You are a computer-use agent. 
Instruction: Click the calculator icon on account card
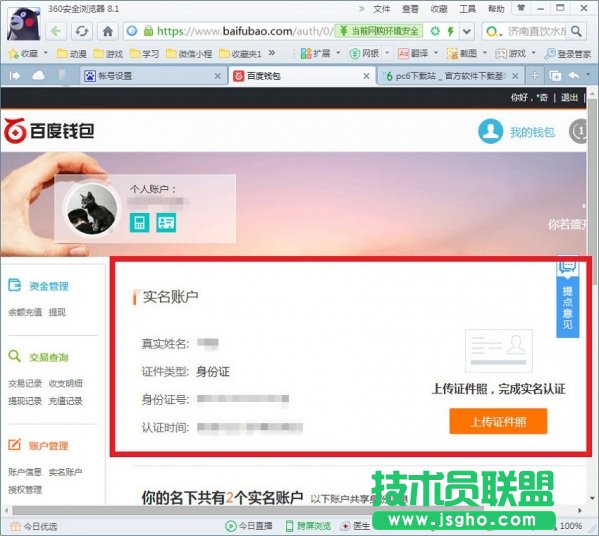point(139,222)
